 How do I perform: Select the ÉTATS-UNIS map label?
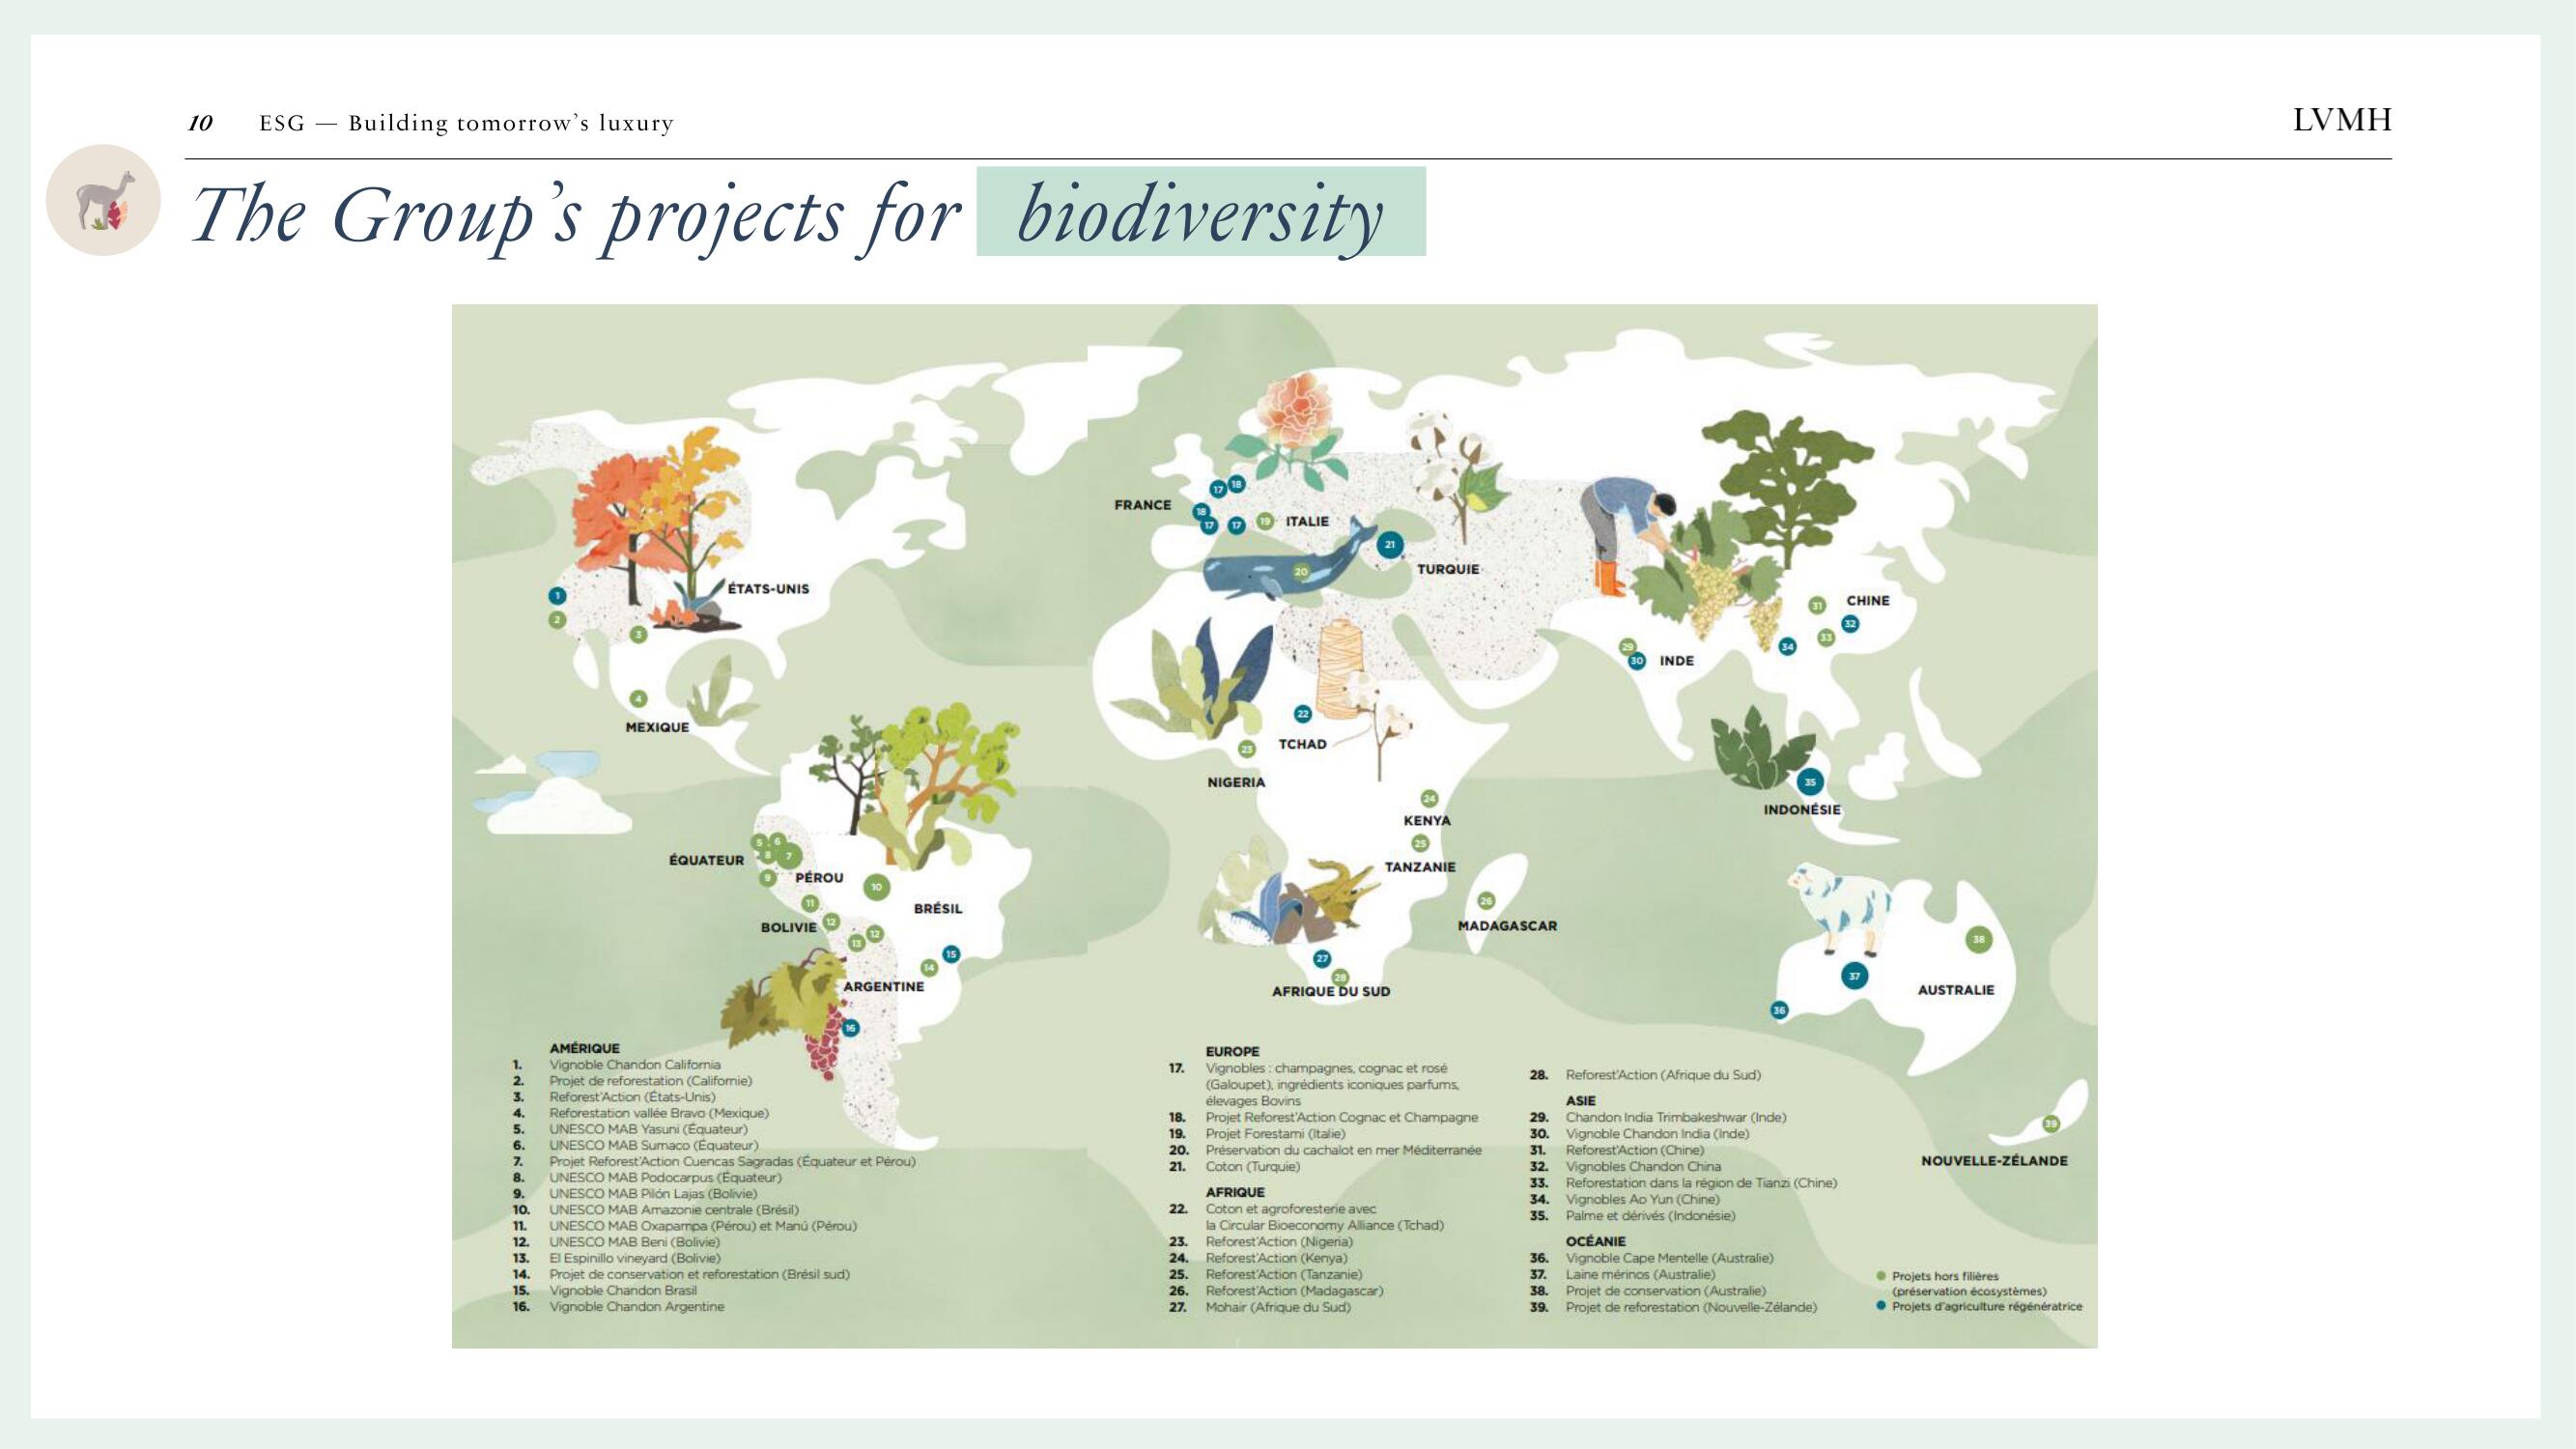coord(768,589)
